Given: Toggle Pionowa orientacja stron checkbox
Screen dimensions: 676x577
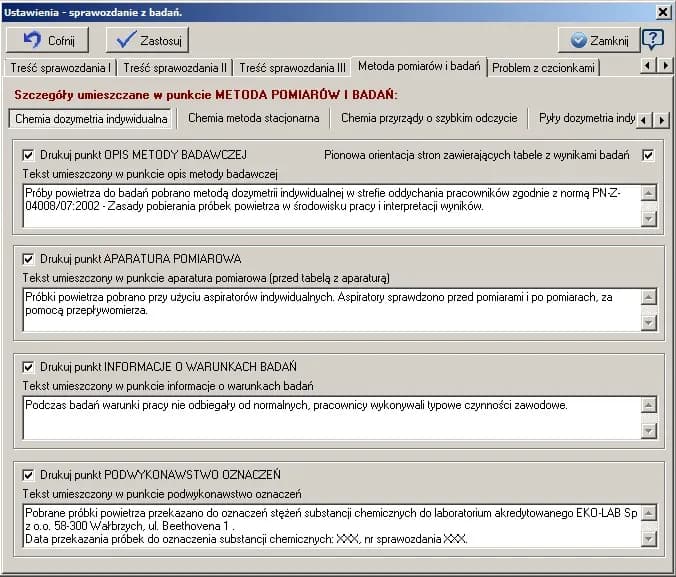Looking at the screenshot, I should point(648,156).
